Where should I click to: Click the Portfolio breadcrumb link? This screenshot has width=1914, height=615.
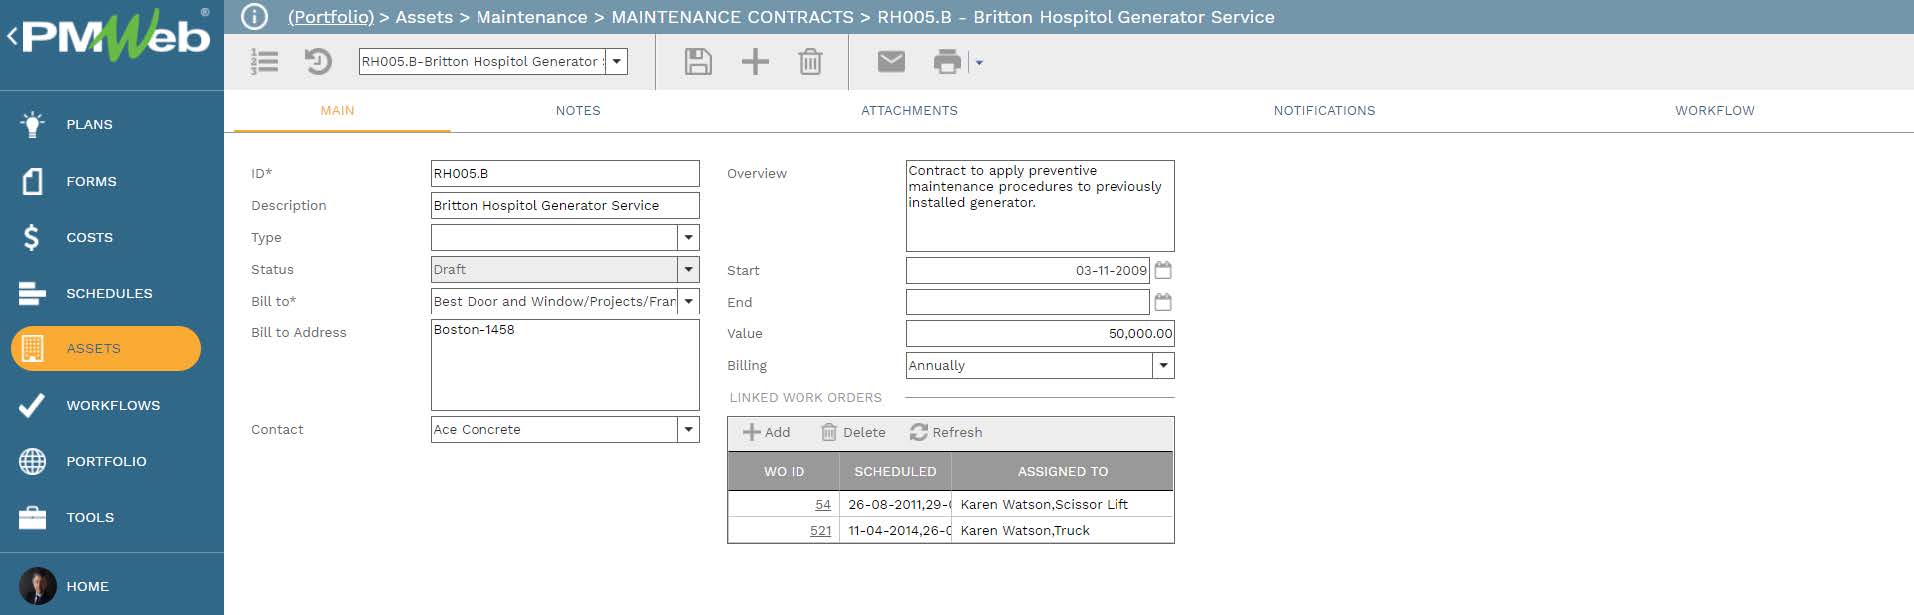[x=331, y=17]
